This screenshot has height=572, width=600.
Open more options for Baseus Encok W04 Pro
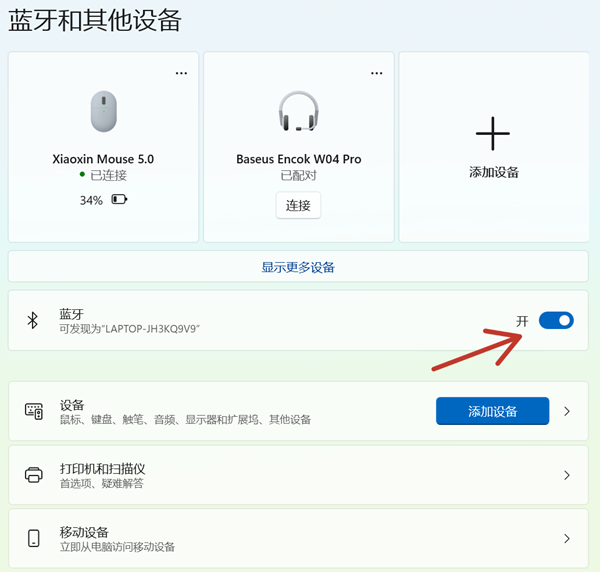[x=376, y=73]
